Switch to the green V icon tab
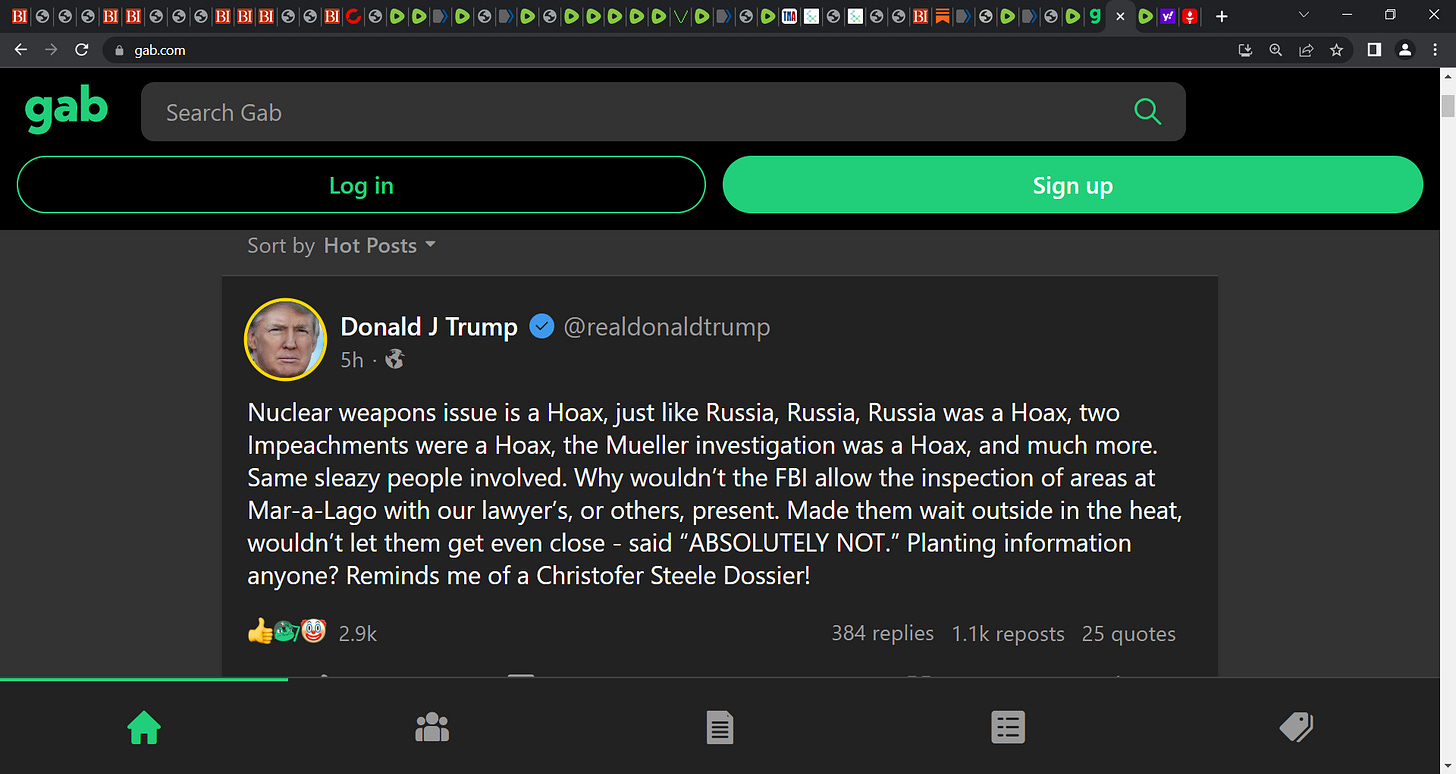The image size is (1456, 774). pyautogui.click(x=681, y=17)
